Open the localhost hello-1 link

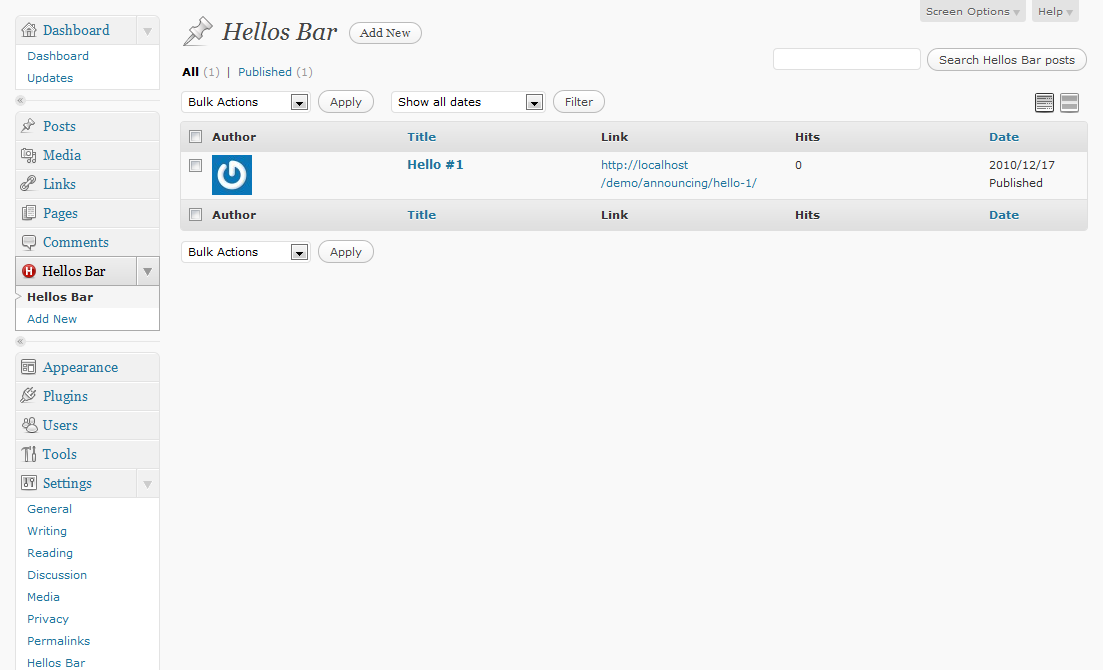tap(678, 174)
